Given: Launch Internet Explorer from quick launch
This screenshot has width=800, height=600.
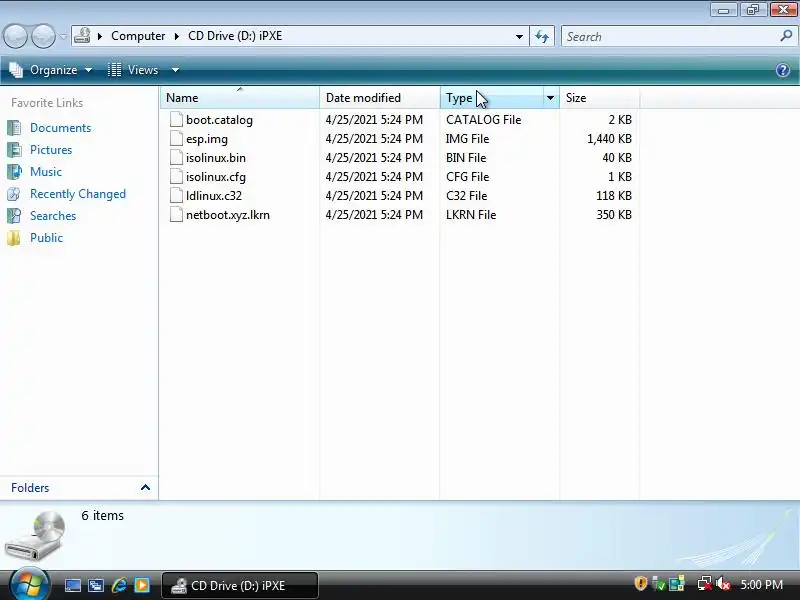Looking at the screenshot, I should tap(119, 585).
